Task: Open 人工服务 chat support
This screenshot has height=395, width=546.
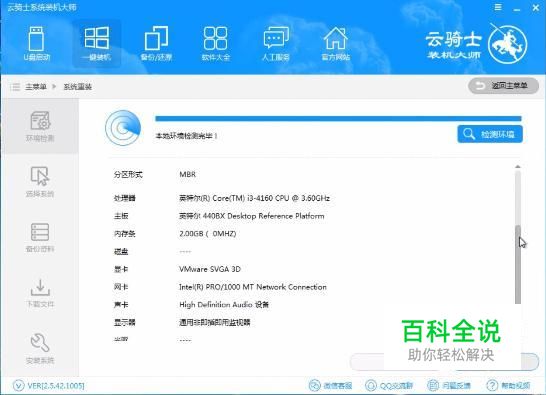Action: pos(276,43)
